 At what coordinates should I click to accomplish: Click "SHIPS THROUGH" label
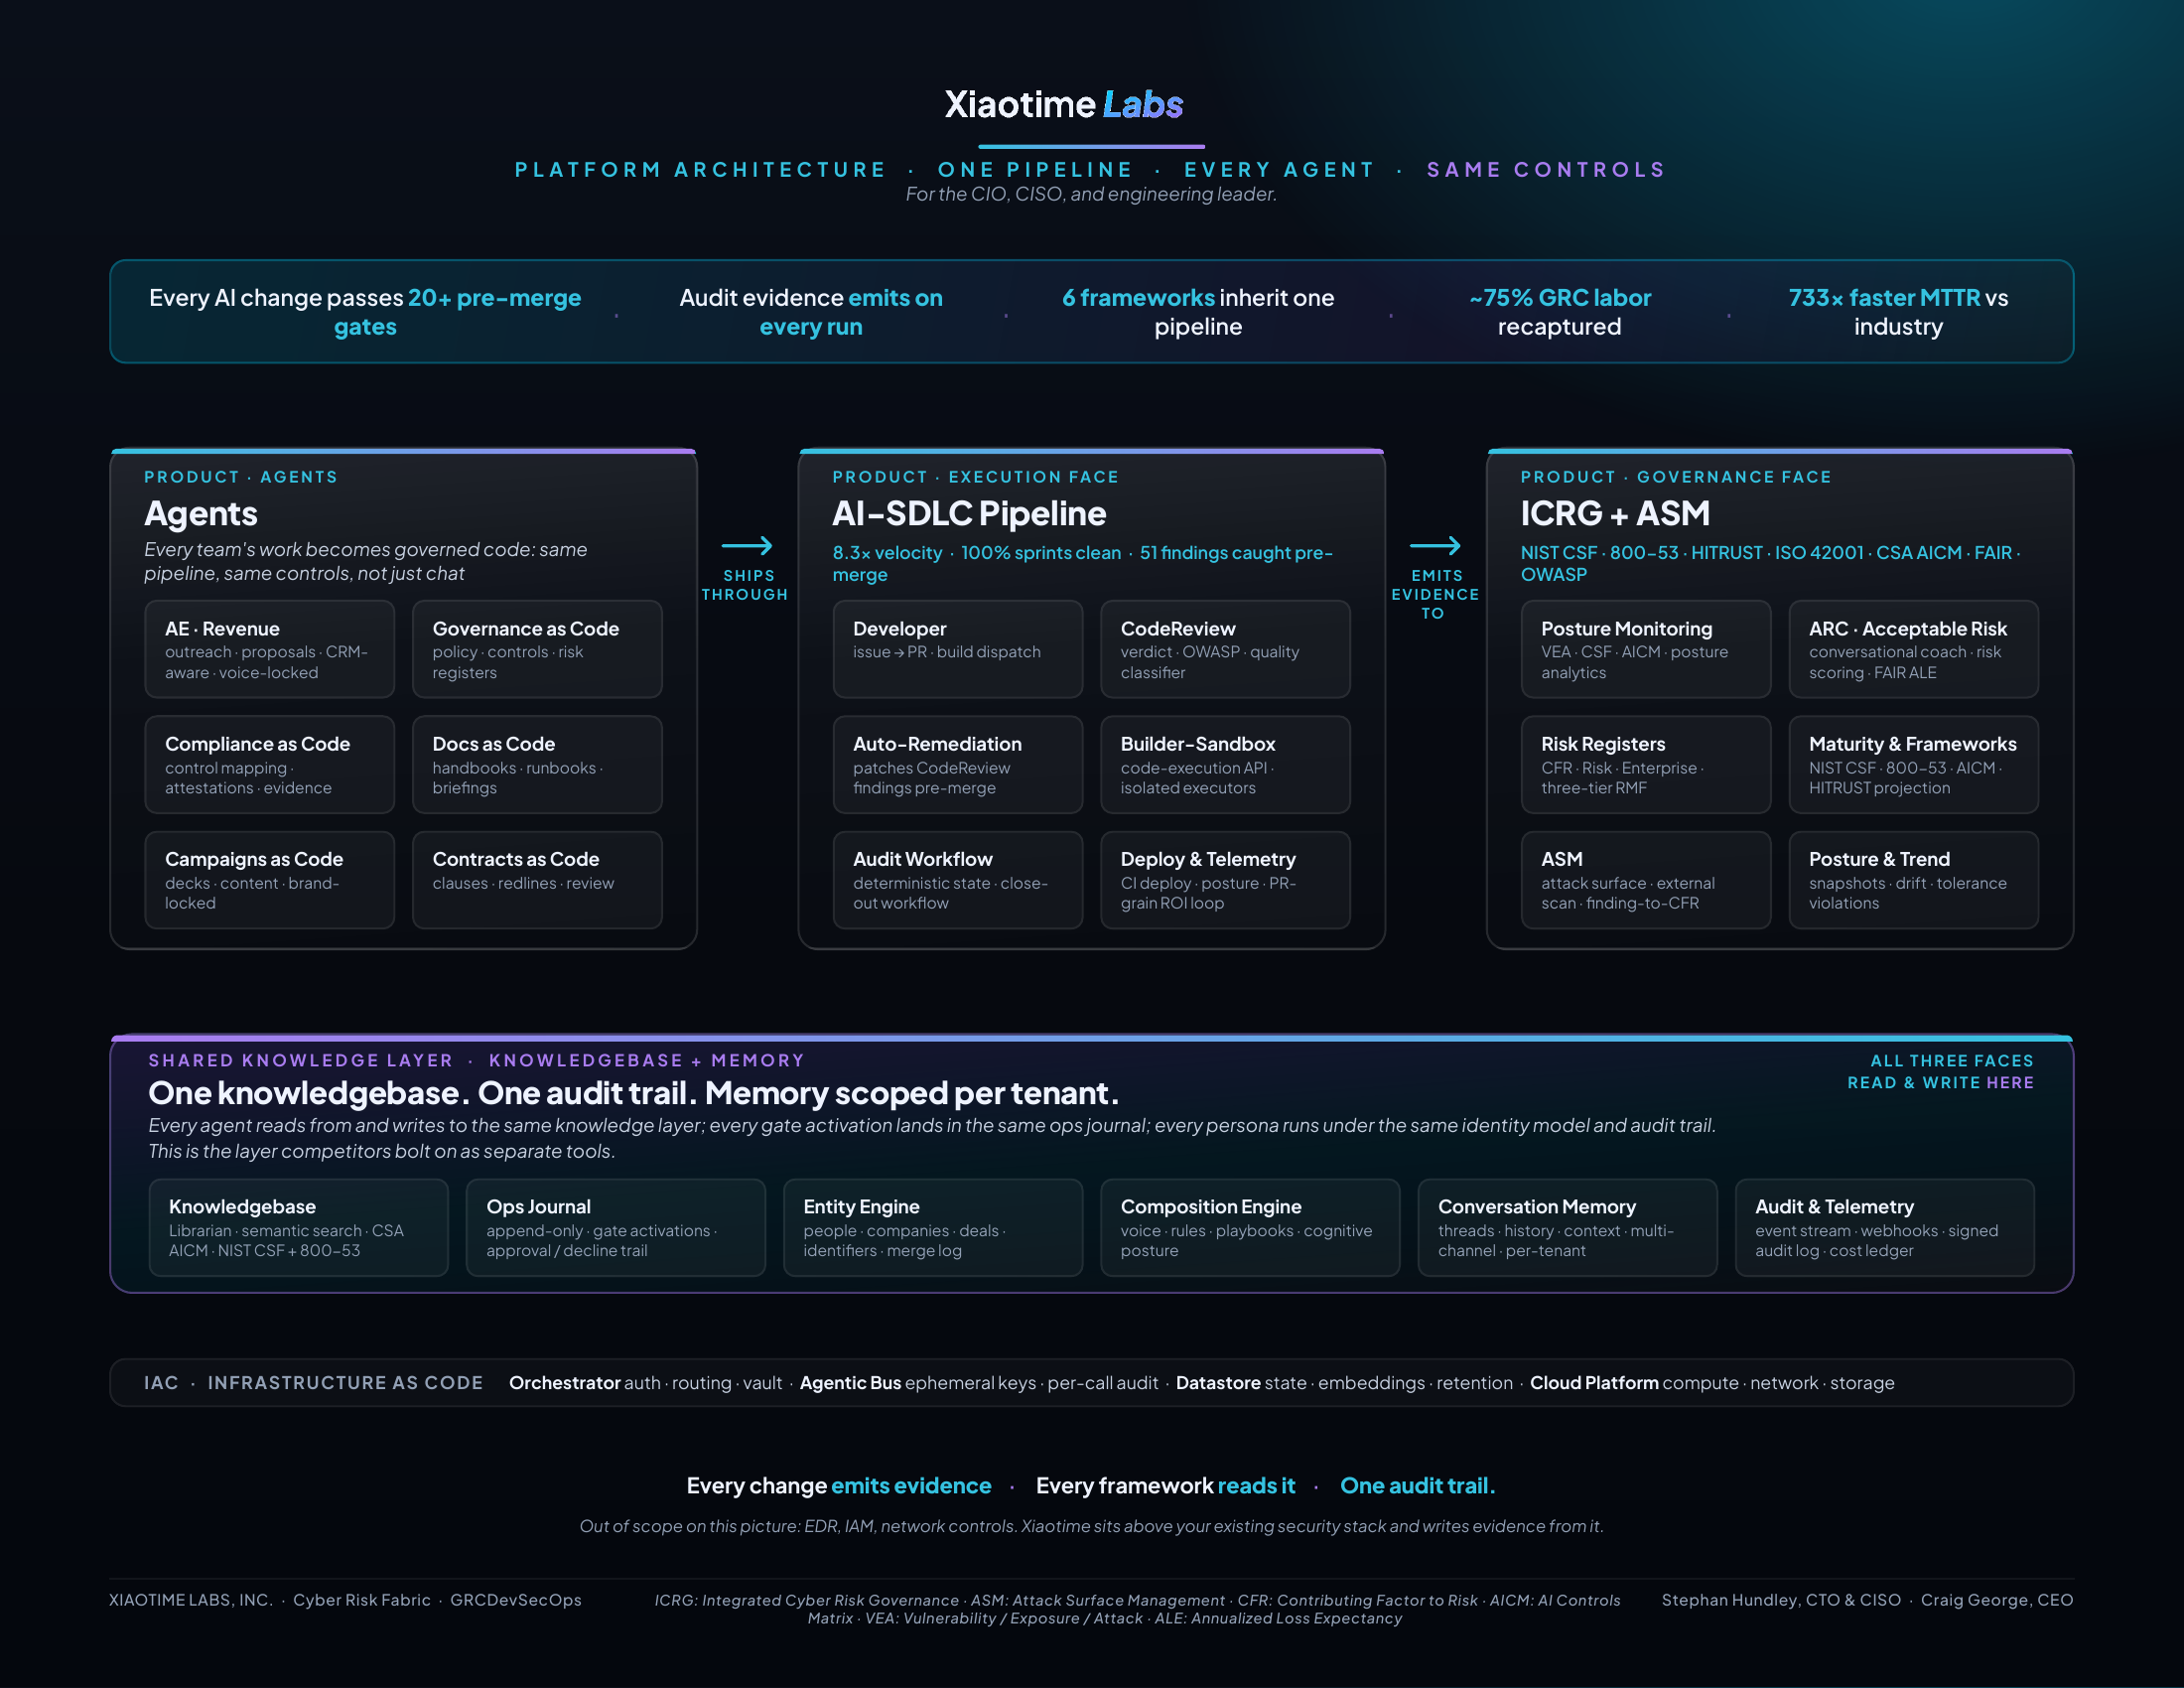pyautogui.click(x=746, y=585)
